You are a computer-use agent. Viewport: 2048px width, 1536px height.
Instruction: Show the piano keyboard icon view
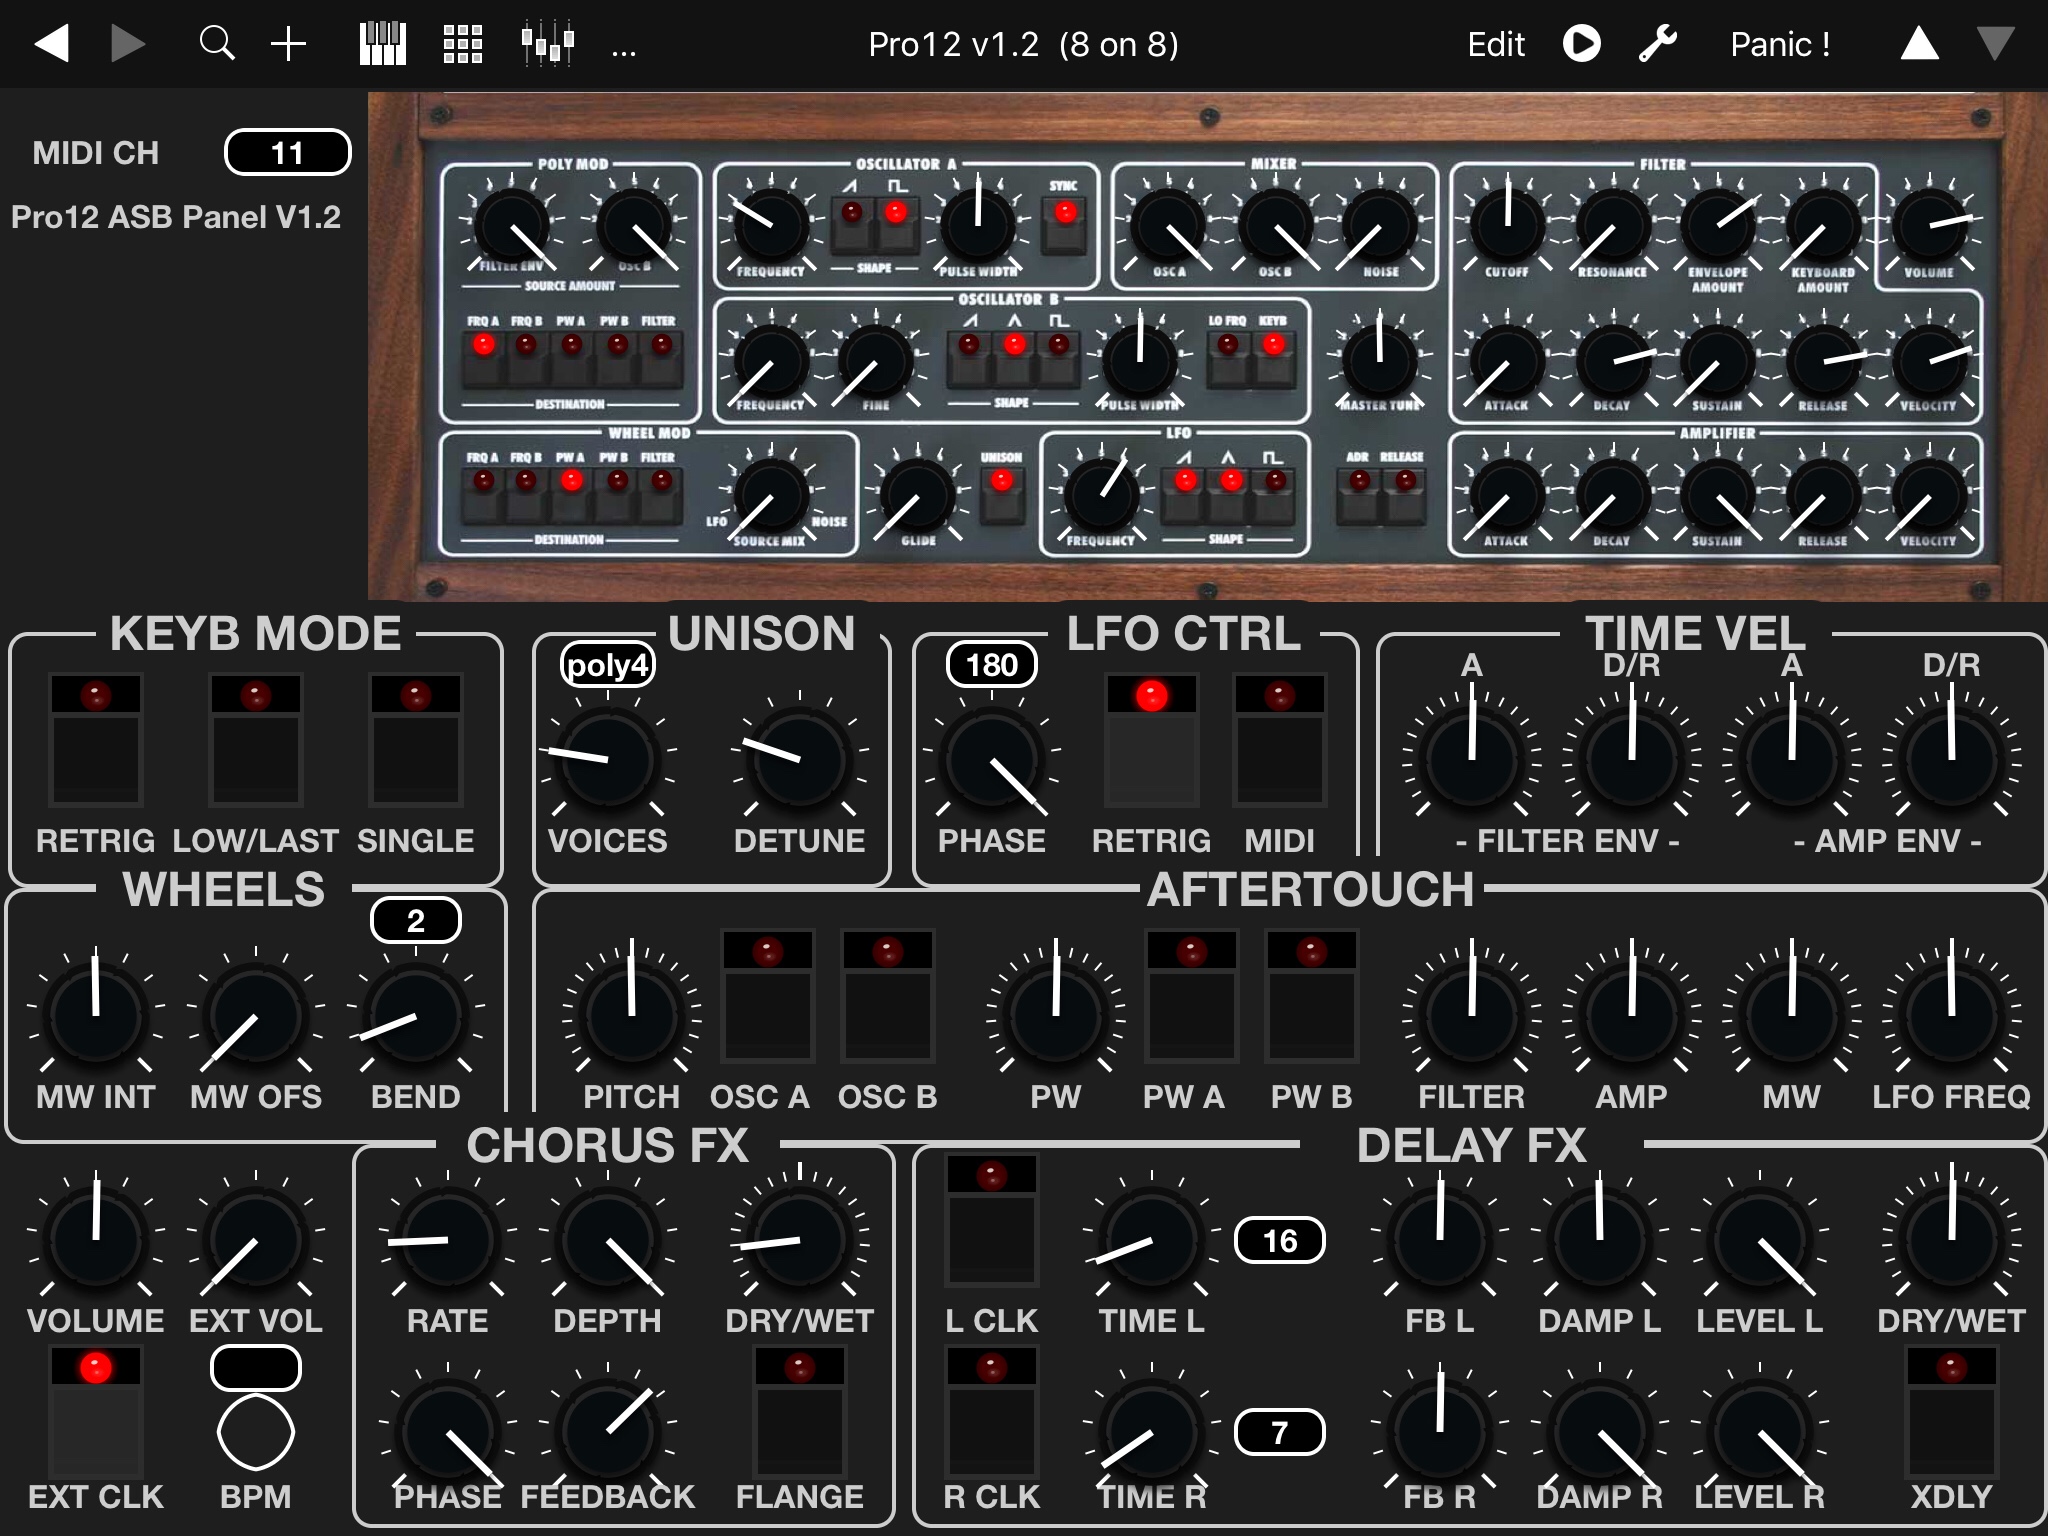pos(383,44)
